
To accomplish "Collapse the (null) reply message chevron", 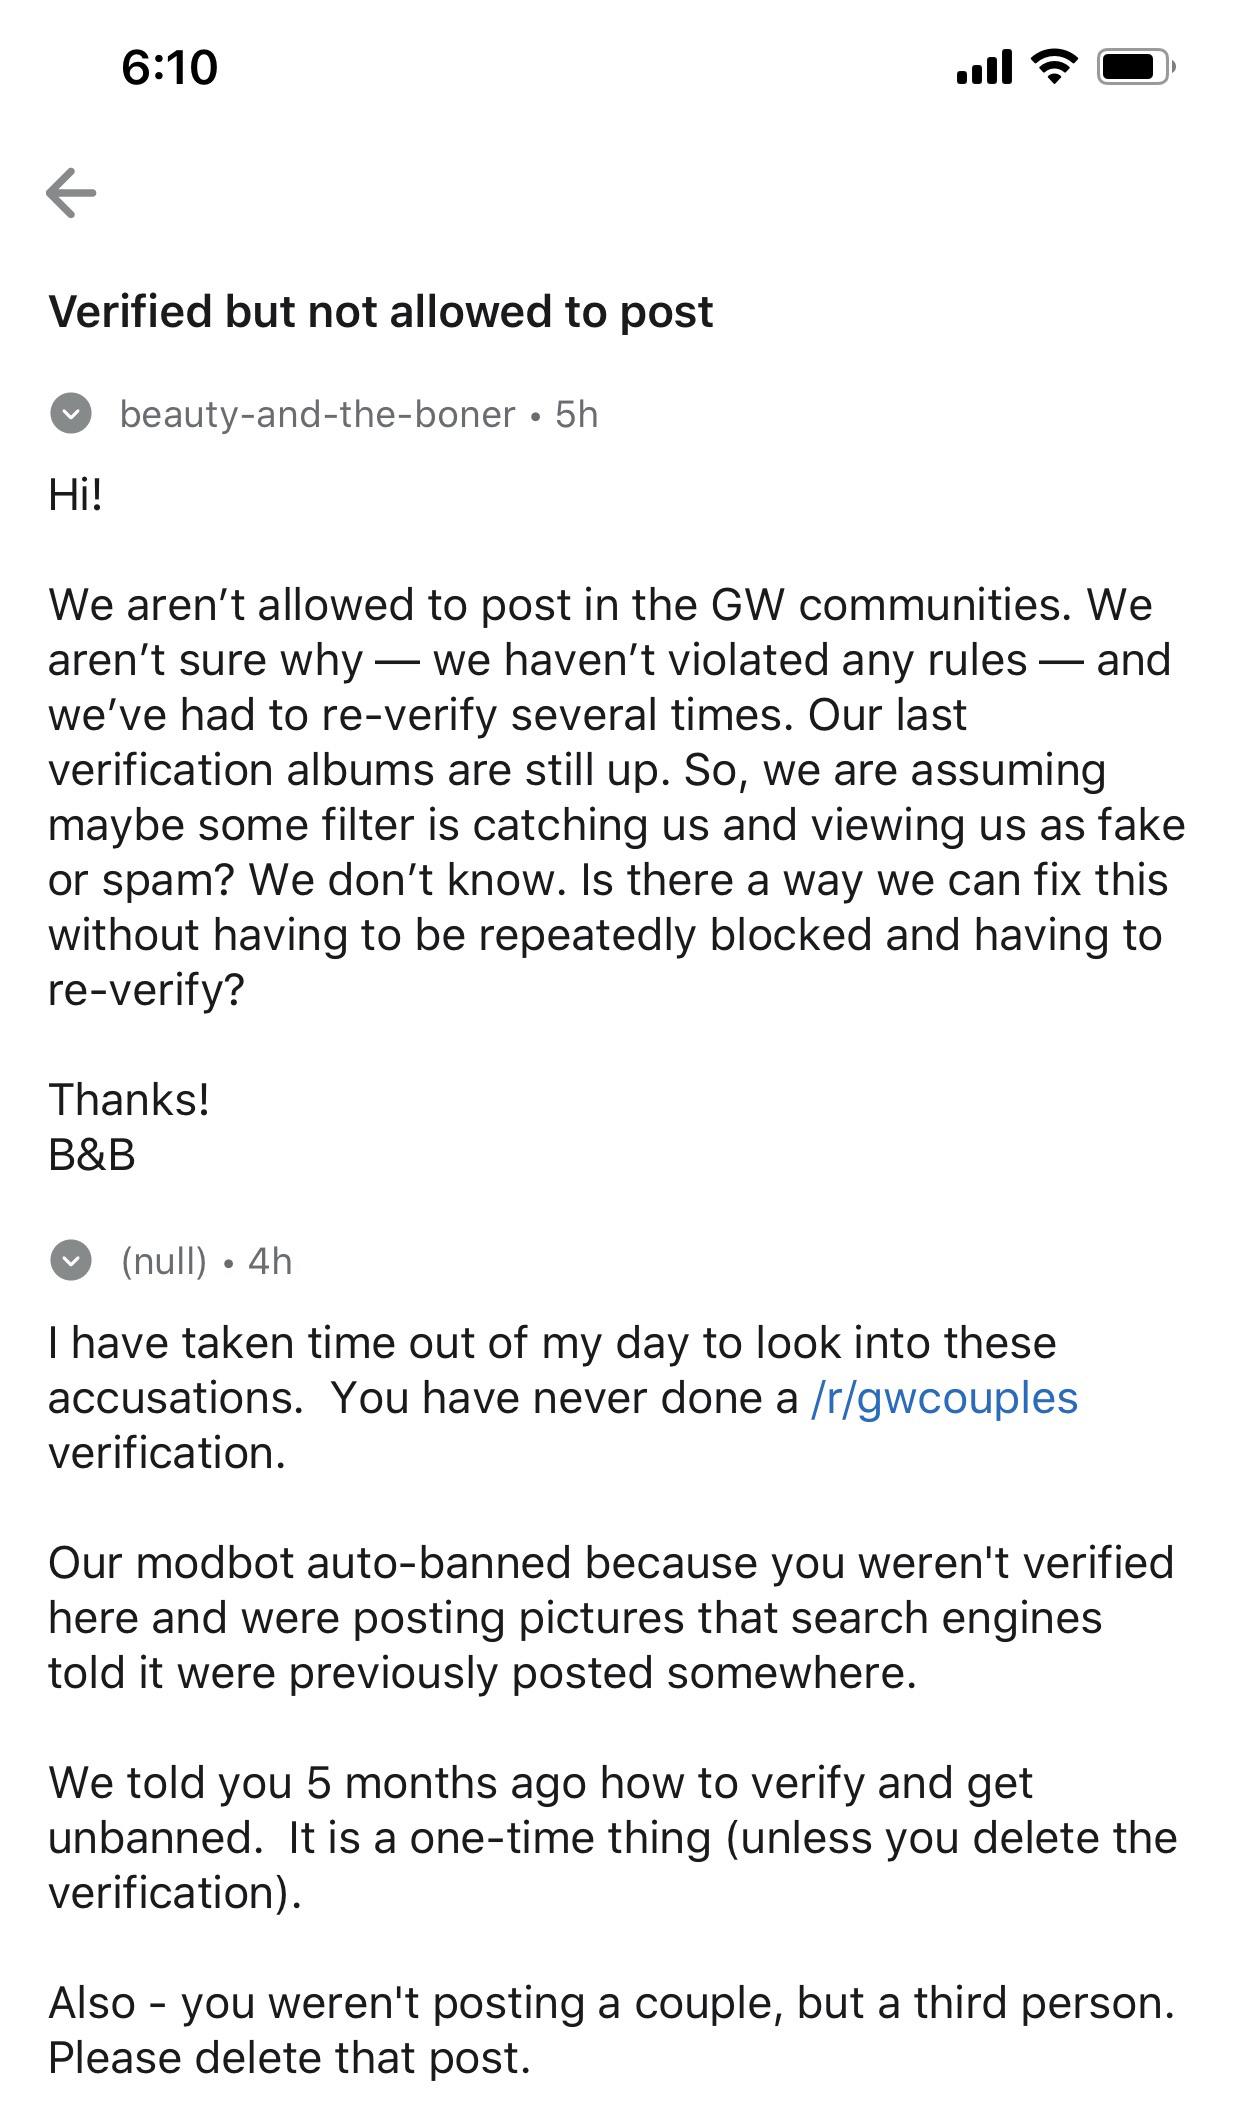I will [x=70, y=1261].
